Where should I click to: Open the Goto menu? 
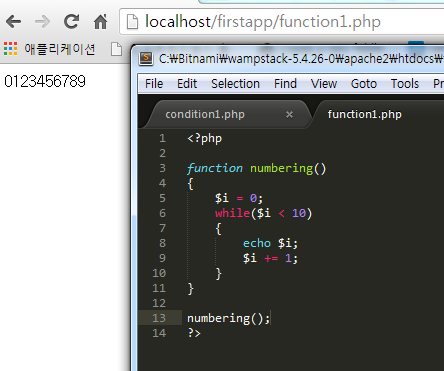(x=364, y=84)
